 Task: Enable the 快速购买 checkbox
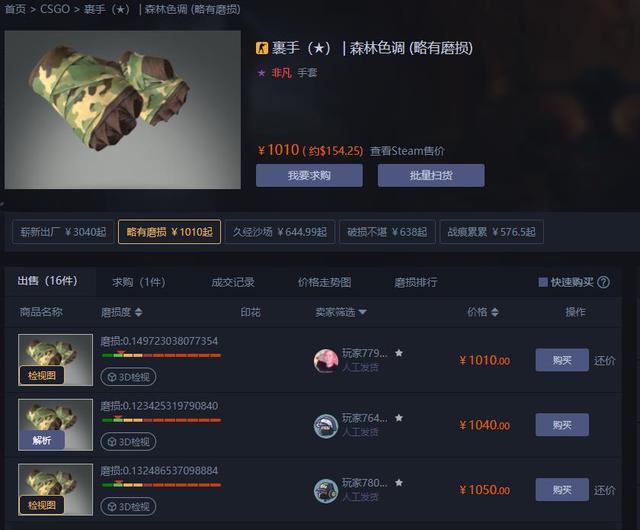543,282
